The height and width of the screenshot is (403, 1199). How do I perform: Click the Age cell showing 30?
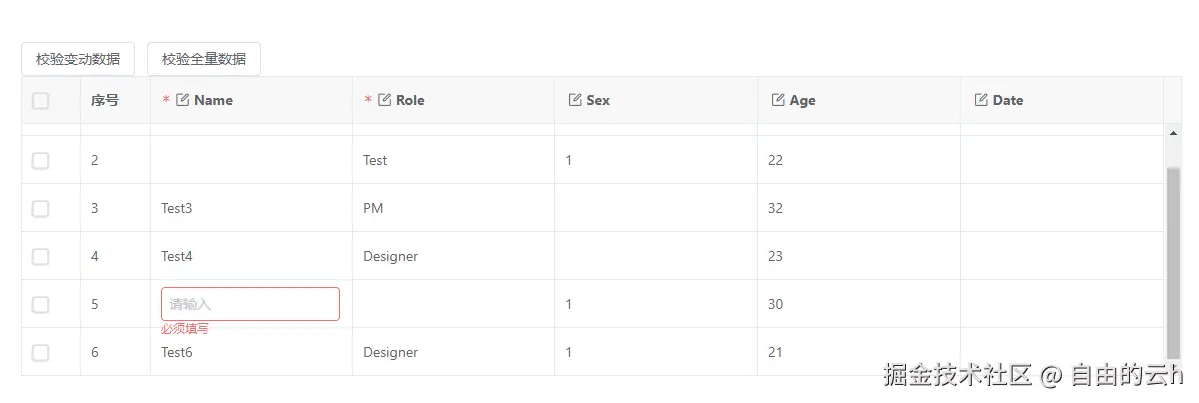point(776,304)
